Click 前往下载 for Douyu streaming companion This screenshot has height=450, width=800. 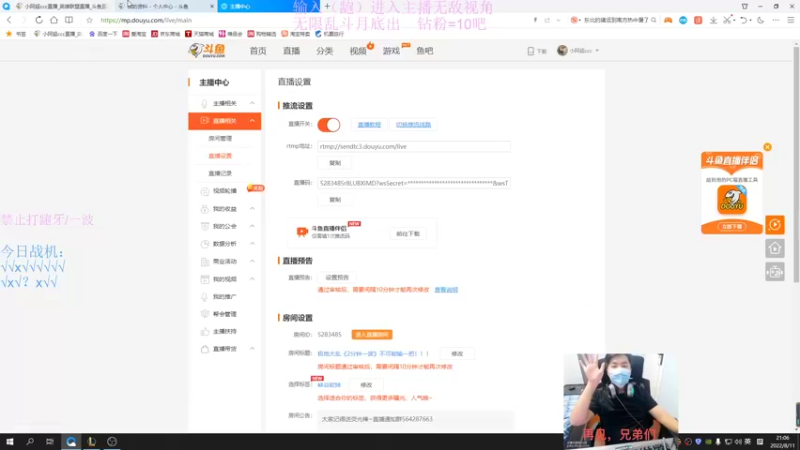click(x=408, y=234)
